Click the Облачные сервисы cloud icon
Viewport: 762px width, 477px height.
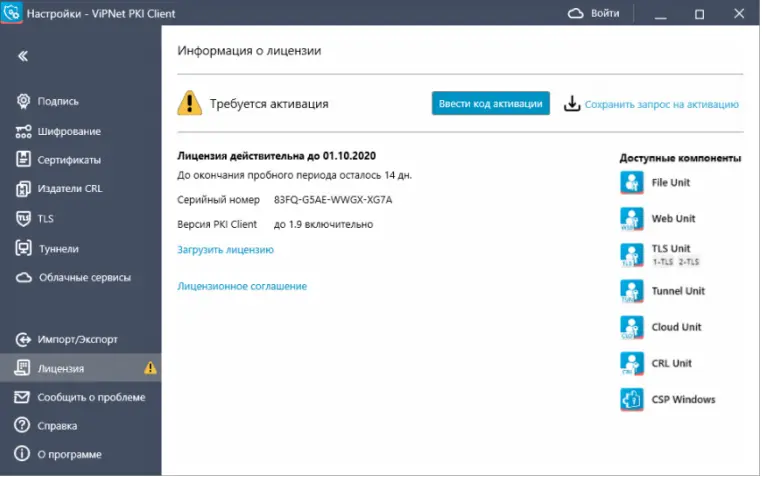23,277
